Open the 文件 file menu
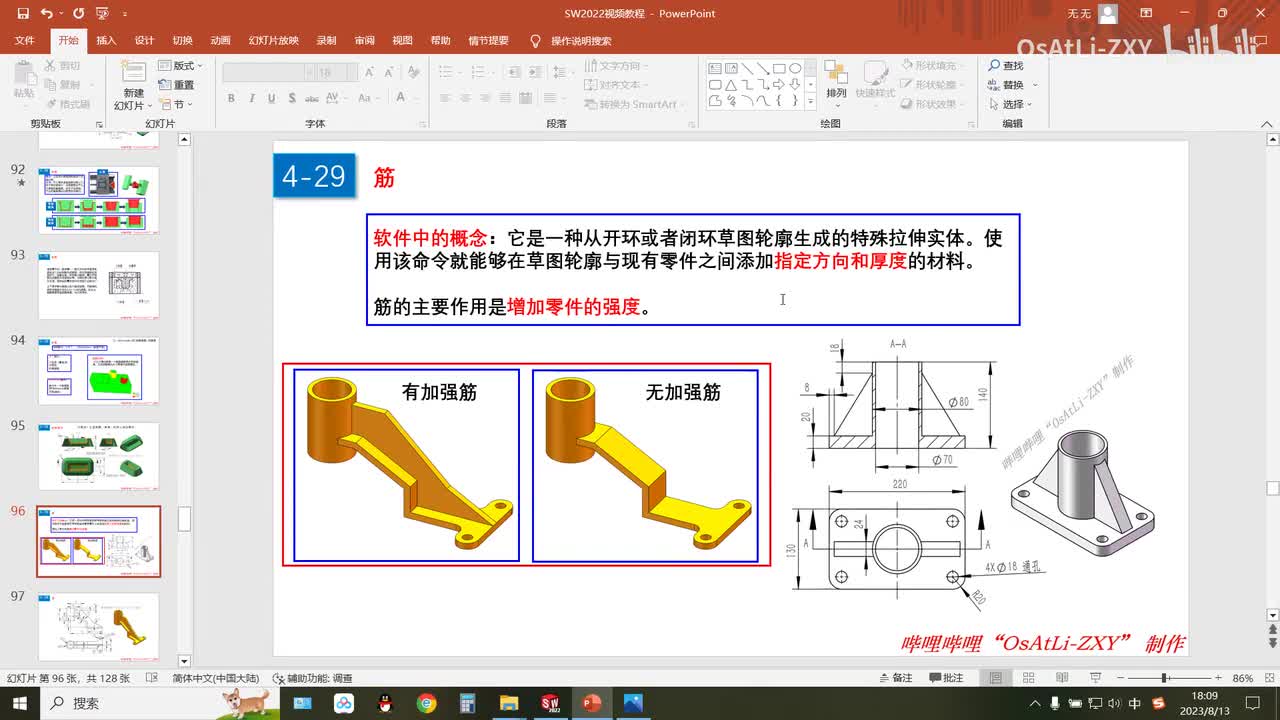 point(25,41)
